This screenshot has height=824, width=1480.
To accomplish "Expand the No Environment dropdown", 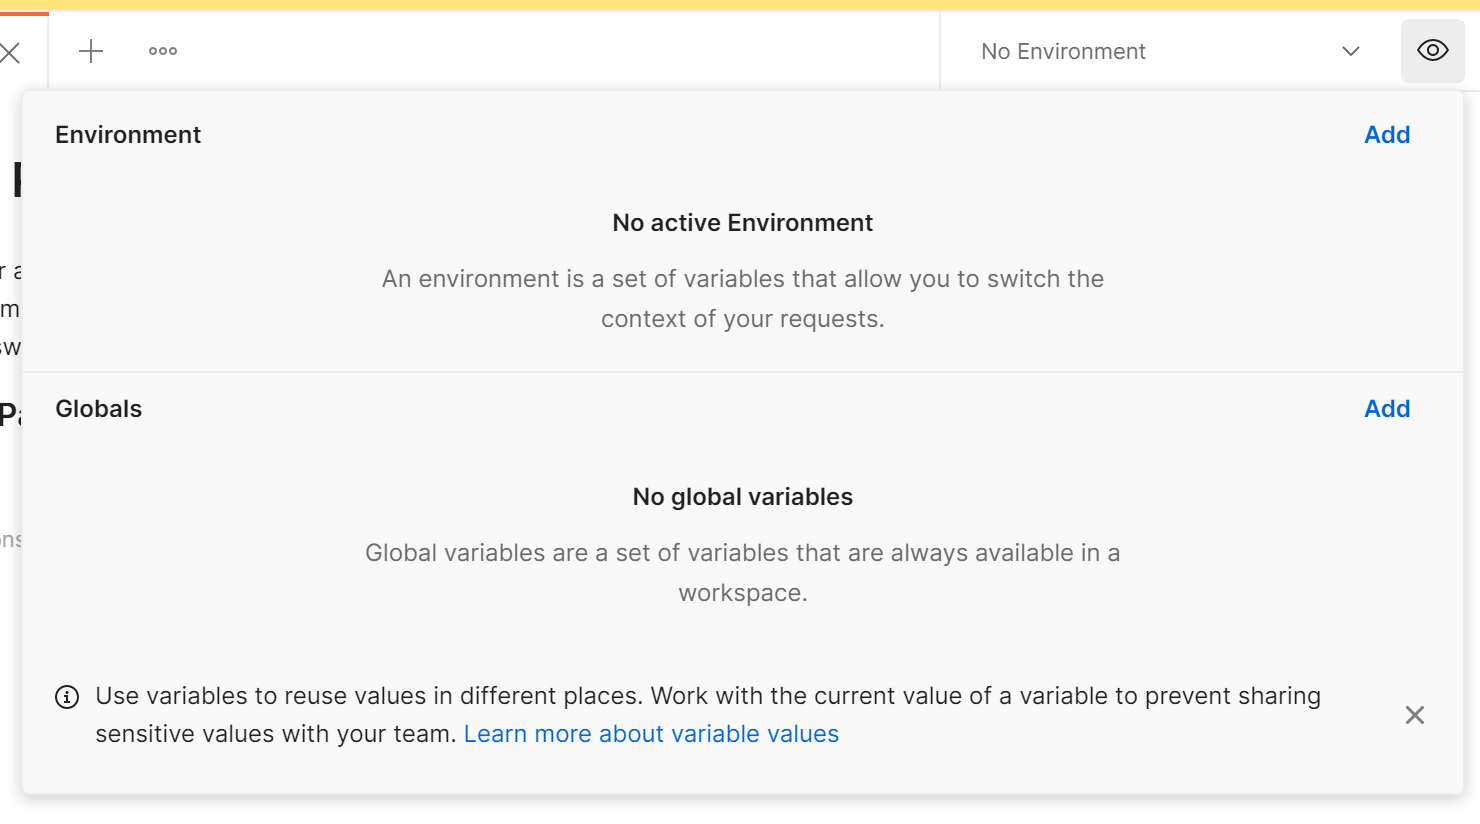I will tap(1170, 51).
